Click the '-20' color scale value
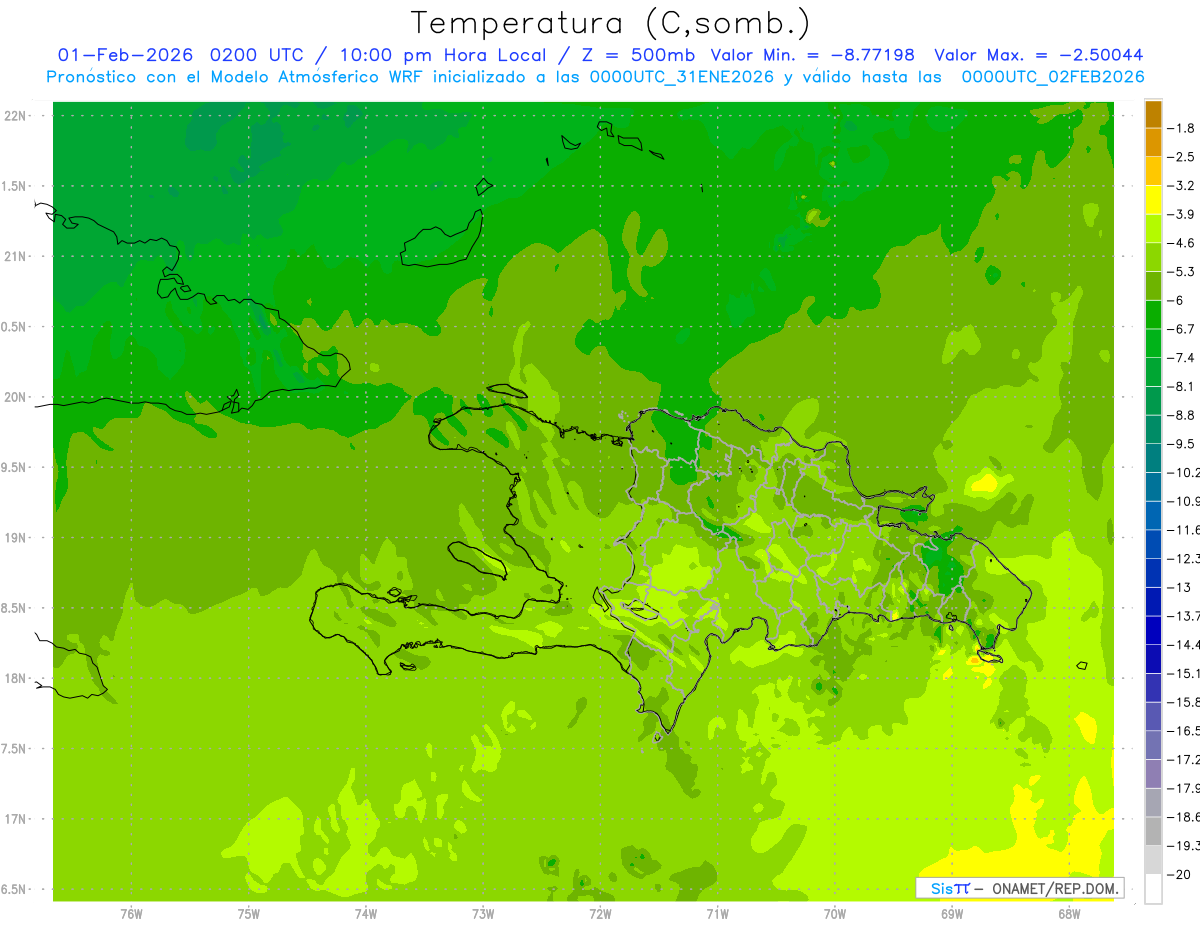 click(x=1181, y=874)
